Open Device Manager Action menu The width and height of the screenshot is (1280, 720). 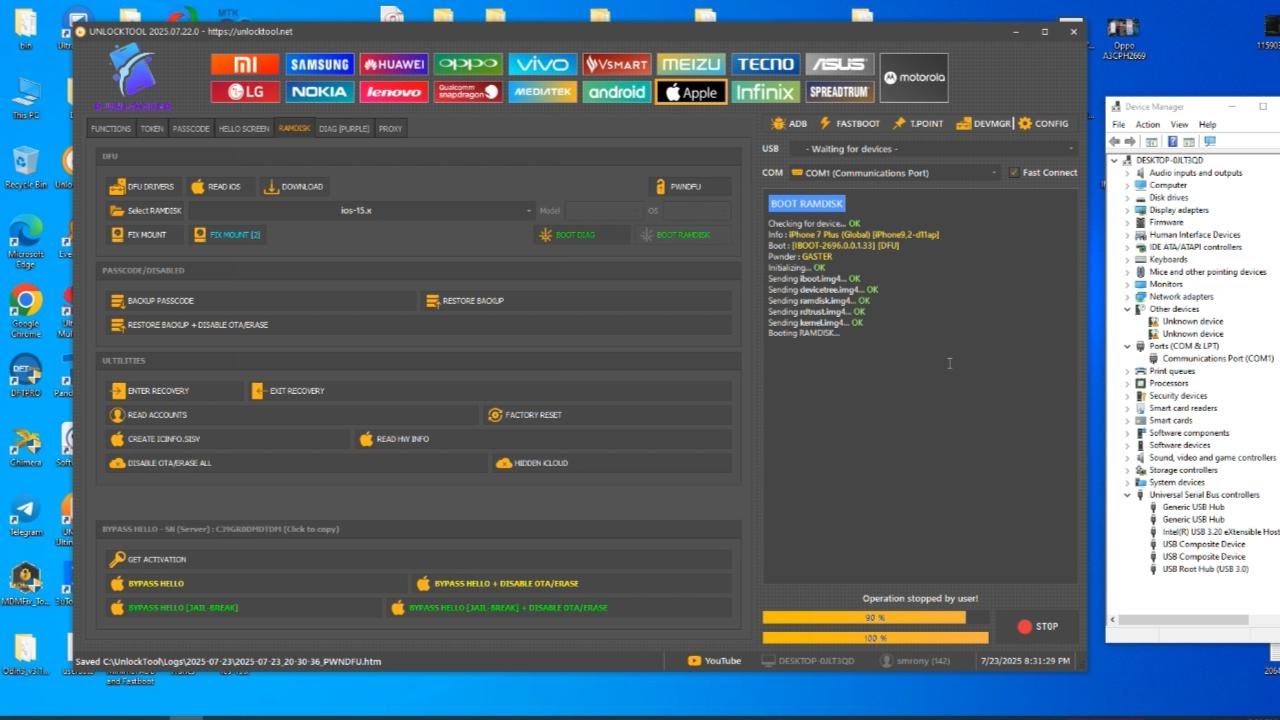point(1147,125)
